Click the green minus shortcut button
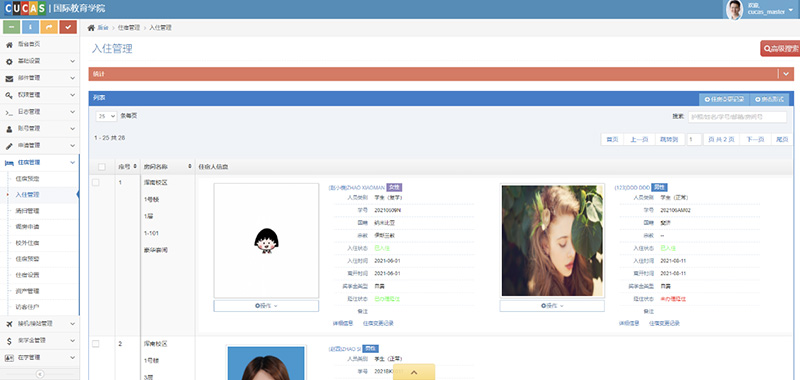The height and width of the screenshot is (380, 800). coord(12,27)
